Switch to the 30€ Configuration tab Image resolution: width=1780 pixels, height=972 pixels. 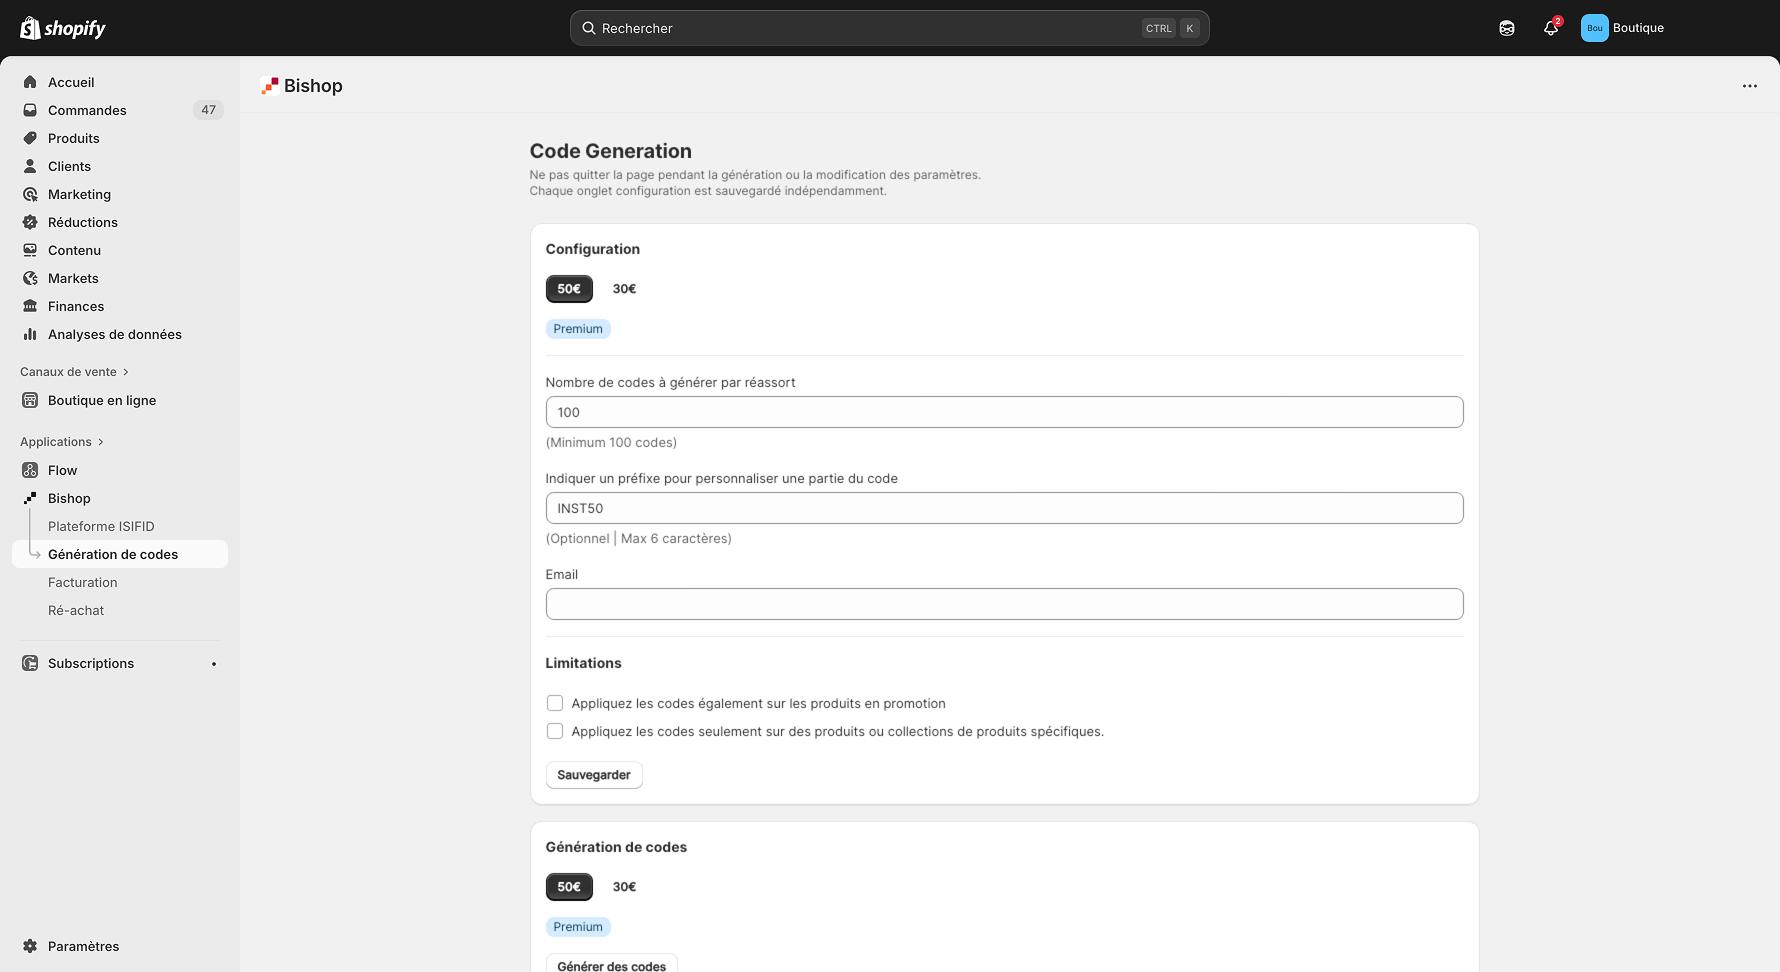tap(624, 289)
